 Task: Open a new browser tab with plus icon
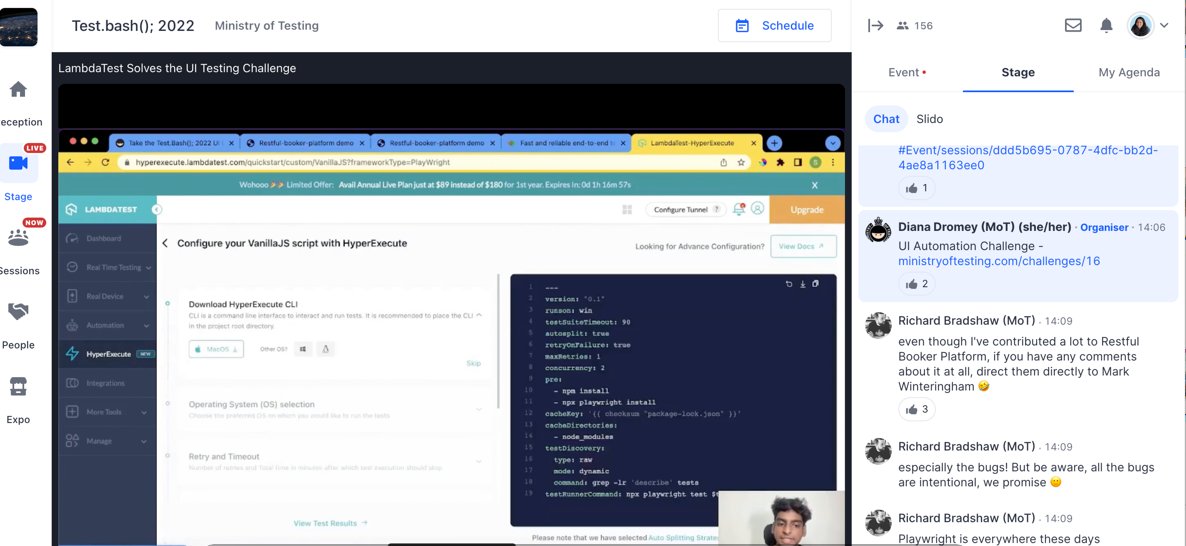click(774, 143)
